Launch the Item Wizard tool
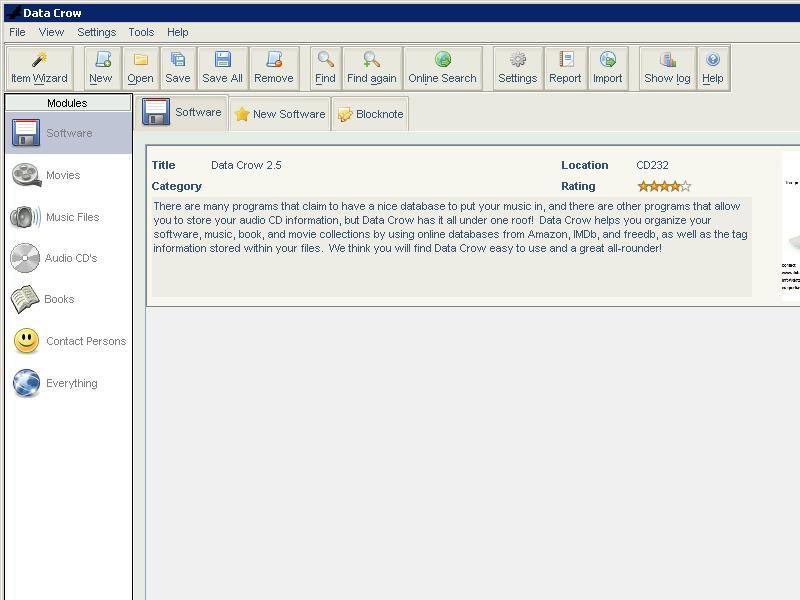Viewport: 800px width, 600px height. tap(39, 68)
